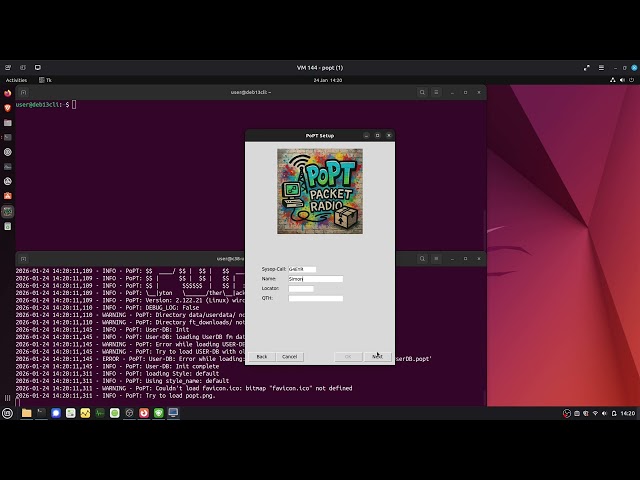Open the Ubuntu Software dock icon
Image resolution: width=640 pixels, height=480 pixels.
8,196
